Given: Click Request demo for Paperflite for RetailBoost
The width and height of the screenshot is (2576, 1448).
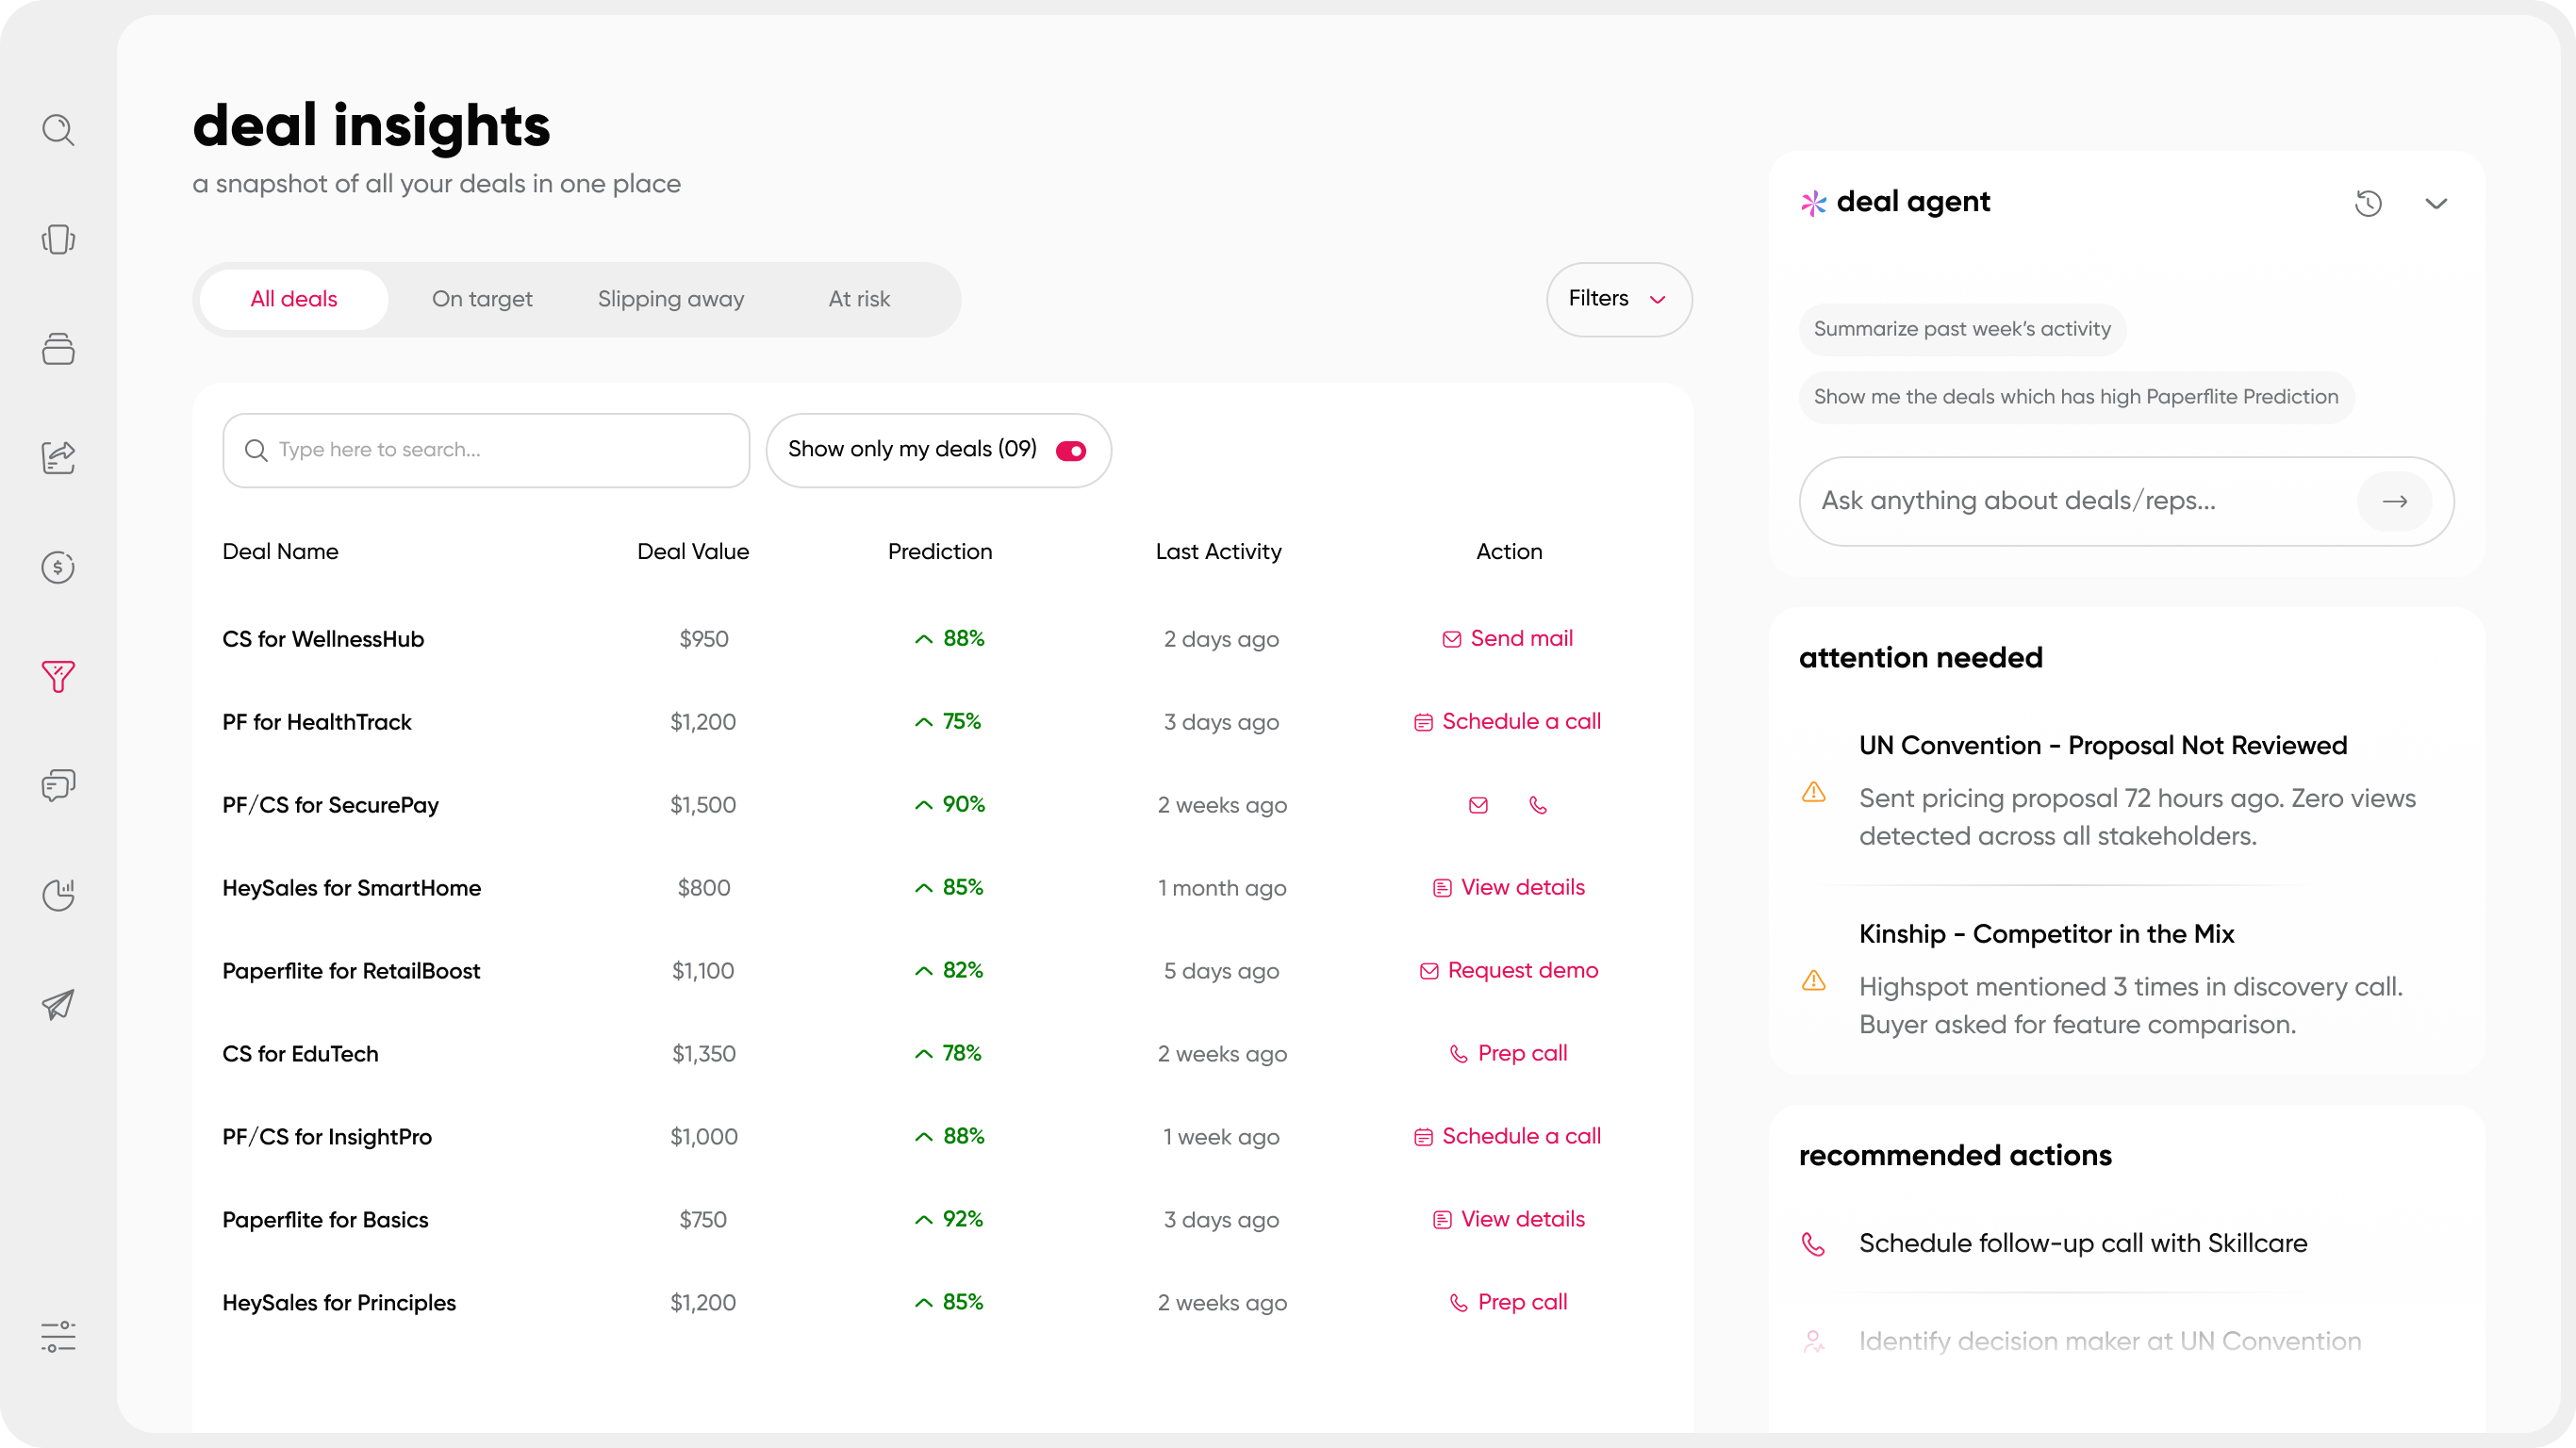Looking at the screenshot, I should click(x=1509, y=970).
